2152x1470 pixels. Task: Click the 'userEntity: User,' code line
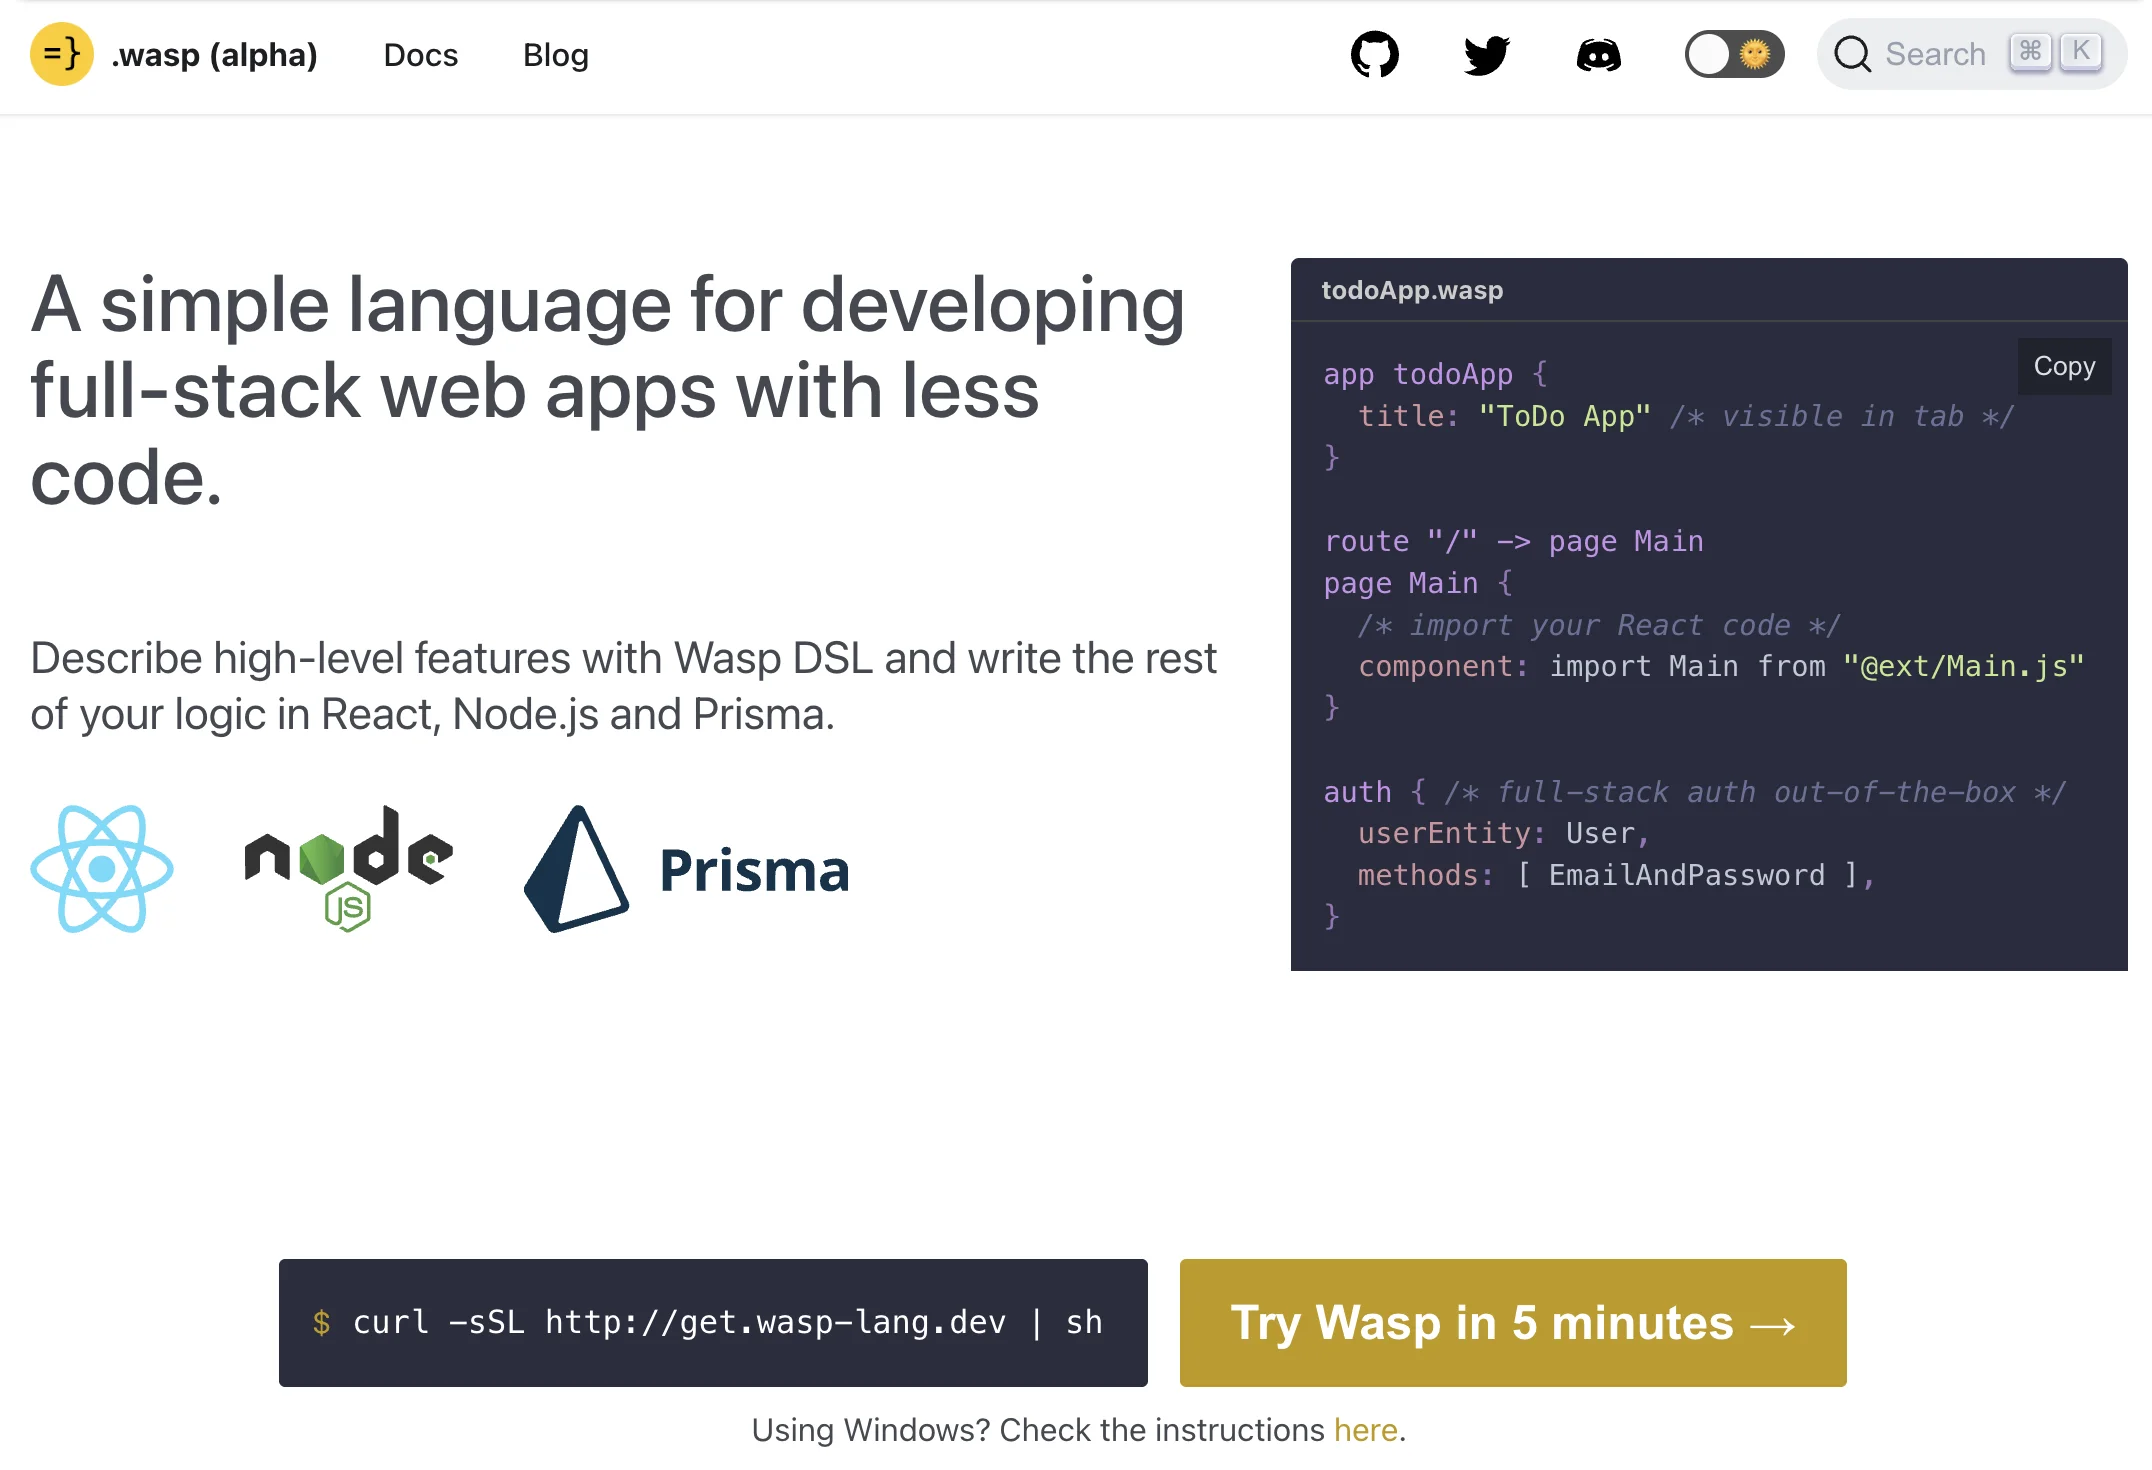pos(1504,833)
